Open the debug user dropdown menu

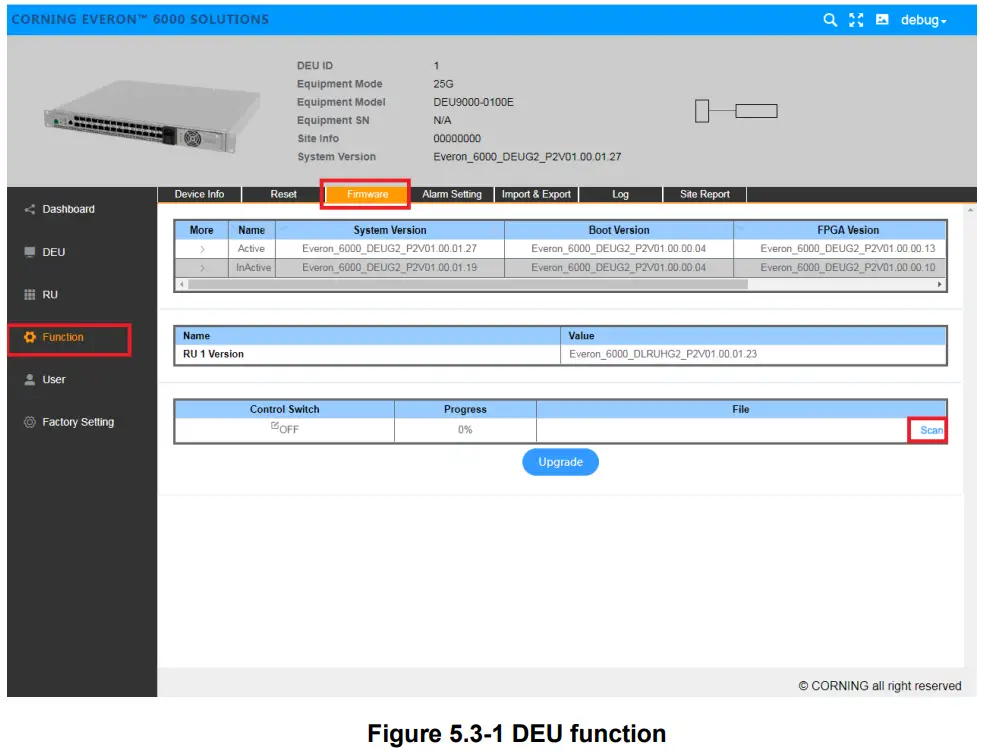[923, 20]
